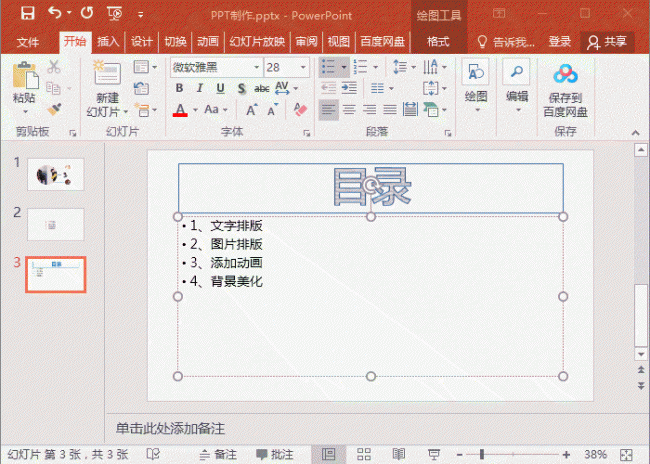This screenshot has width=650, height=464.
Task: Clear all text formatting
Action: (x=300, y=109)
